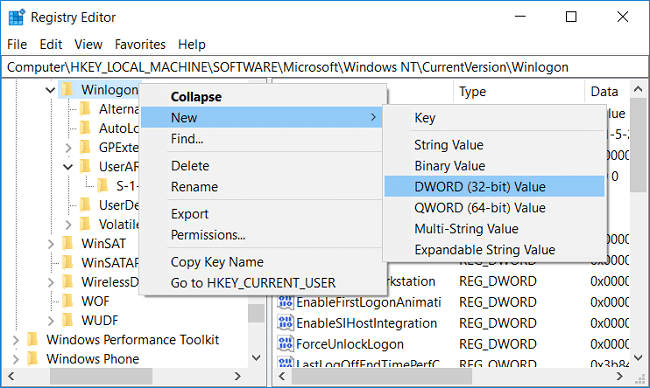
Task: Expand Windows Performance Toolkit key chevron
Action: pos(15,340)
